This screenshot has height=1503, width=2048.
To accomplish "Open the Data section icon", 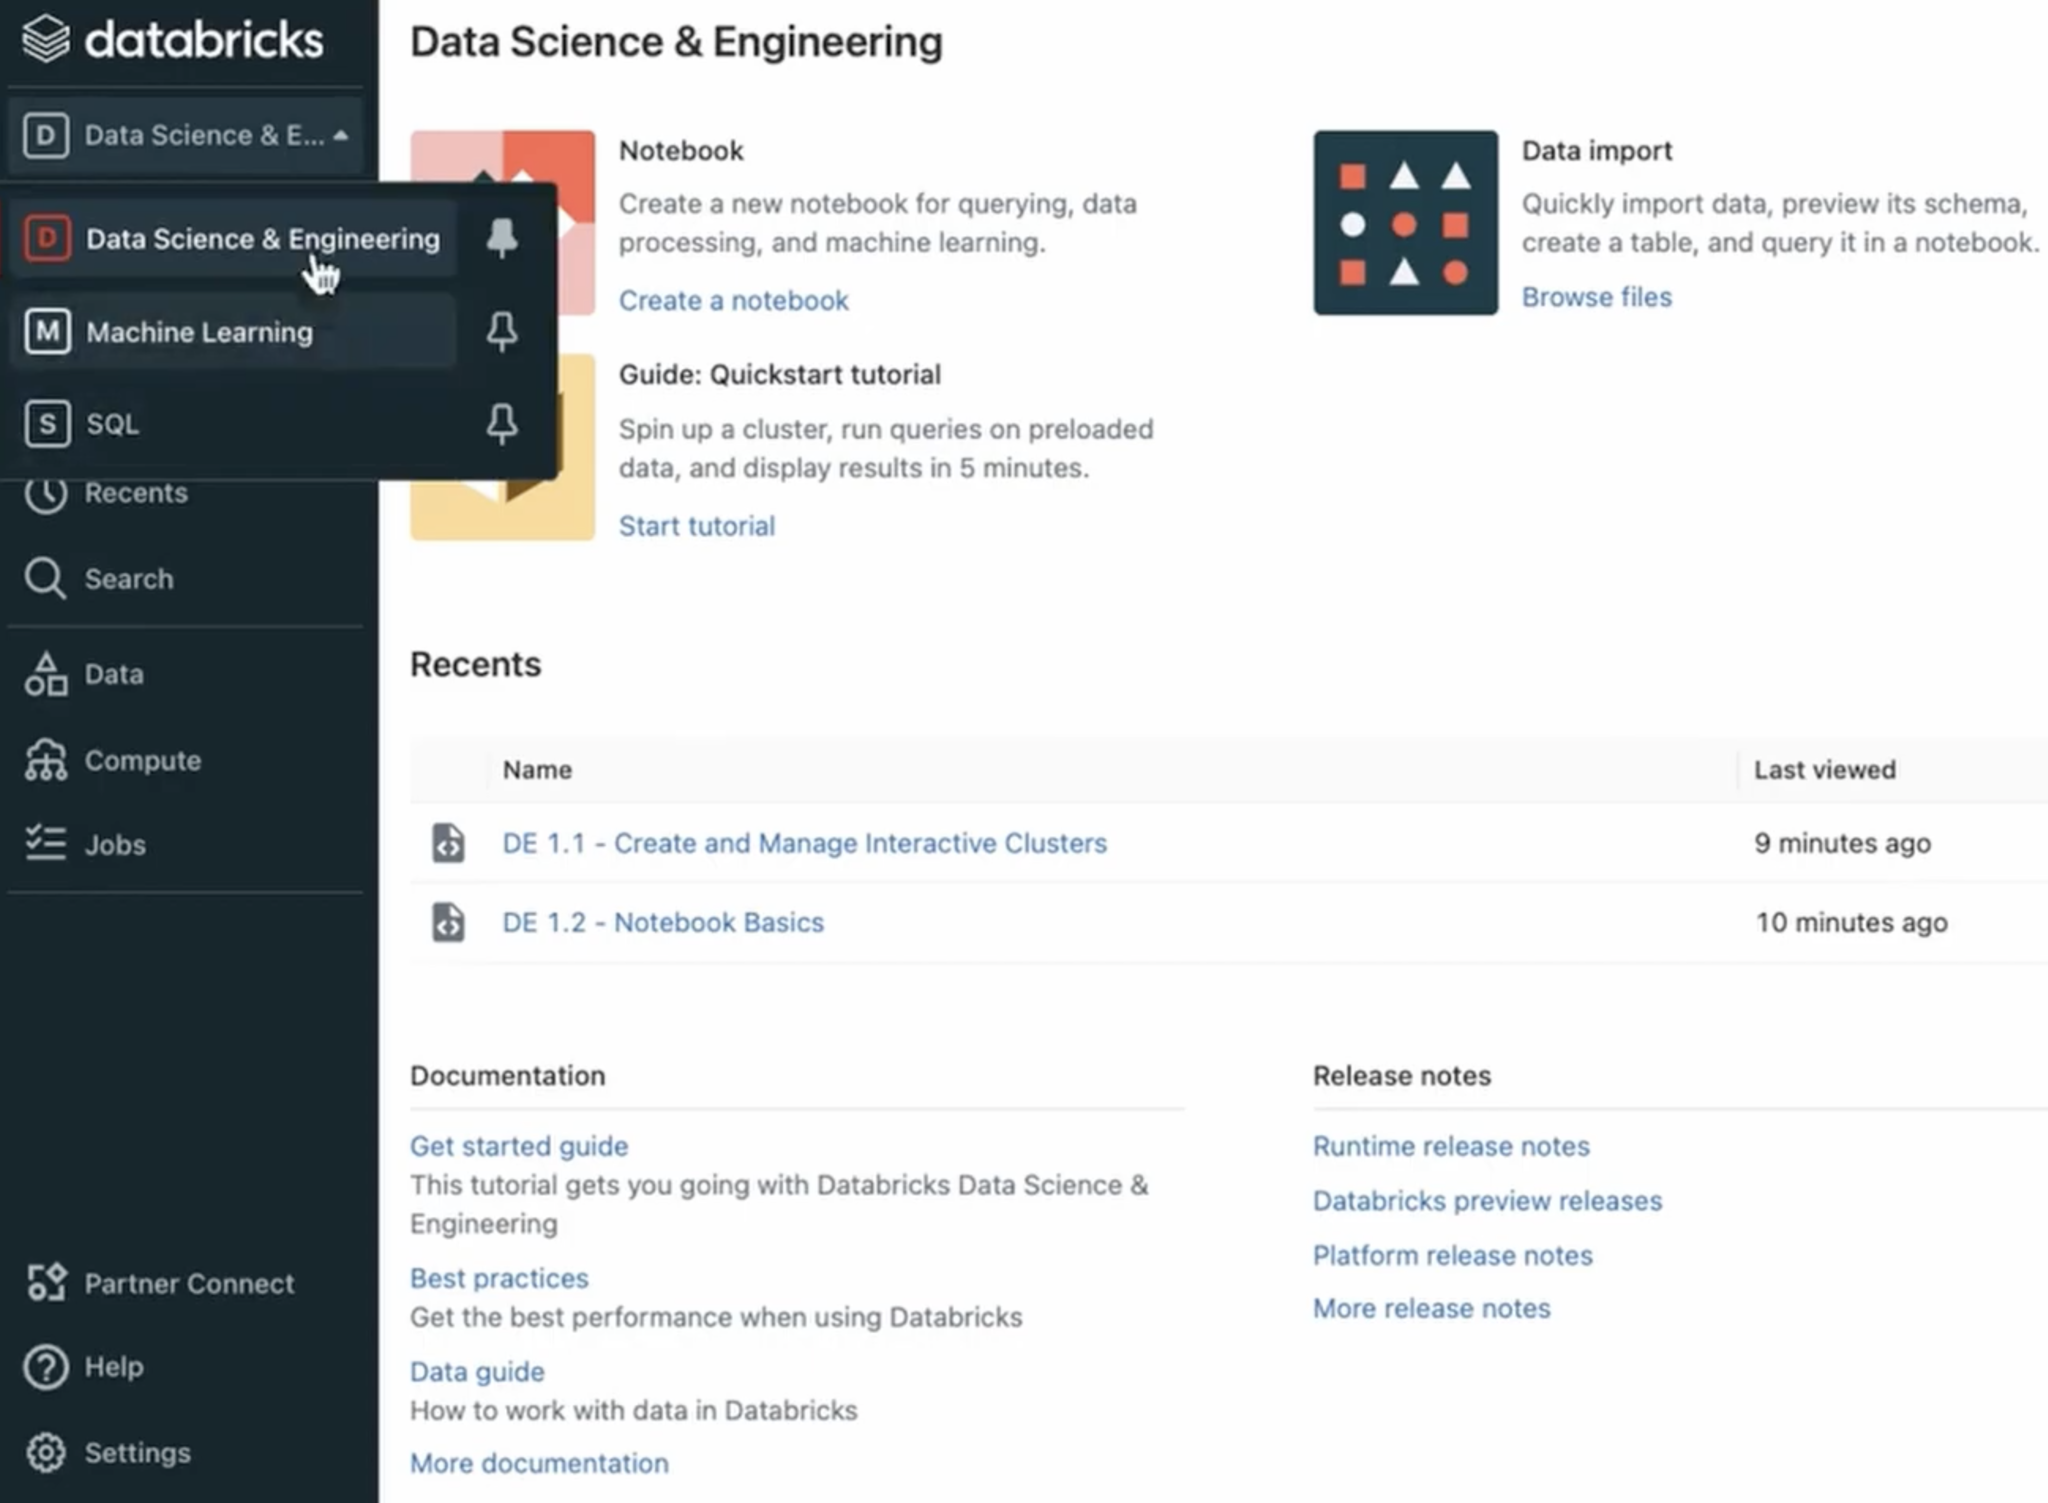I will click(x=46, y=674).
